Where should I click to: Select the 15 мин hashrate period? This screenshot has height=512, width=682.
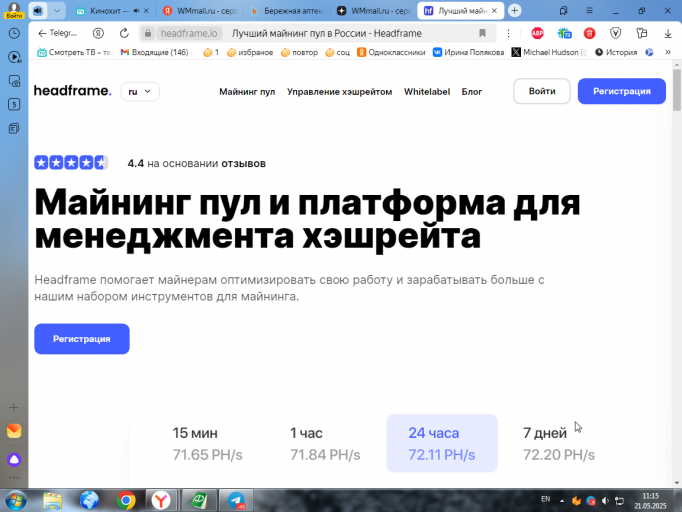pos(207,443)
